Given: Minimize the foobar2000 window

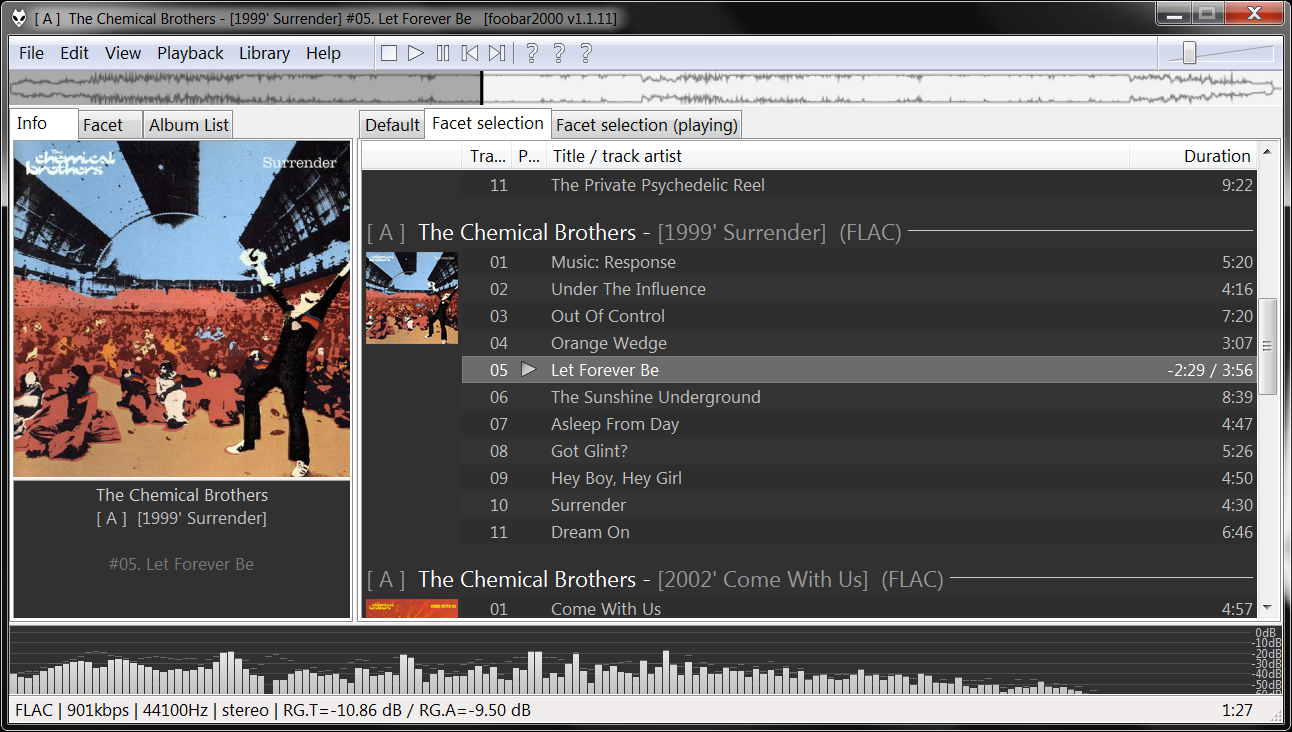Looking at the screenshot, I should 1174,13.
